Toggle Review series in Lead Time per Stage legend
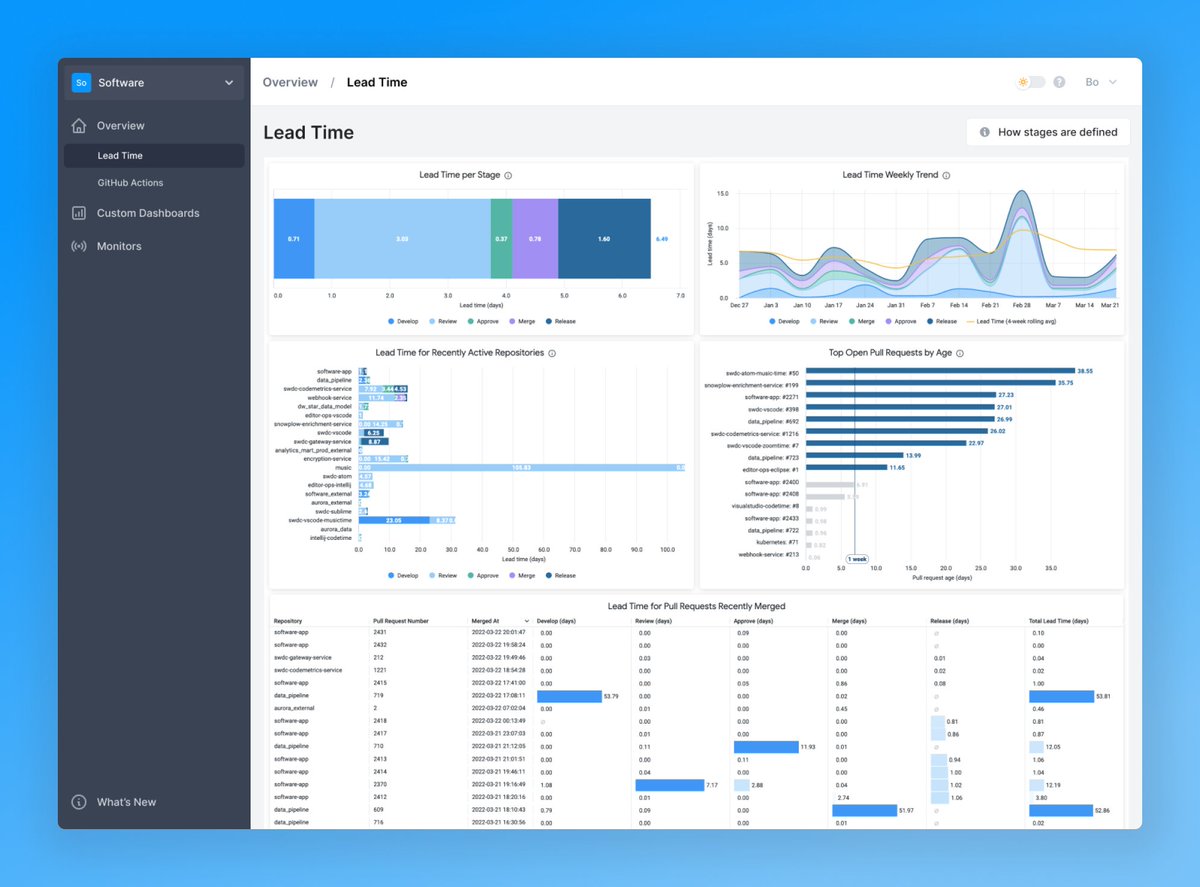 [444, 321]
